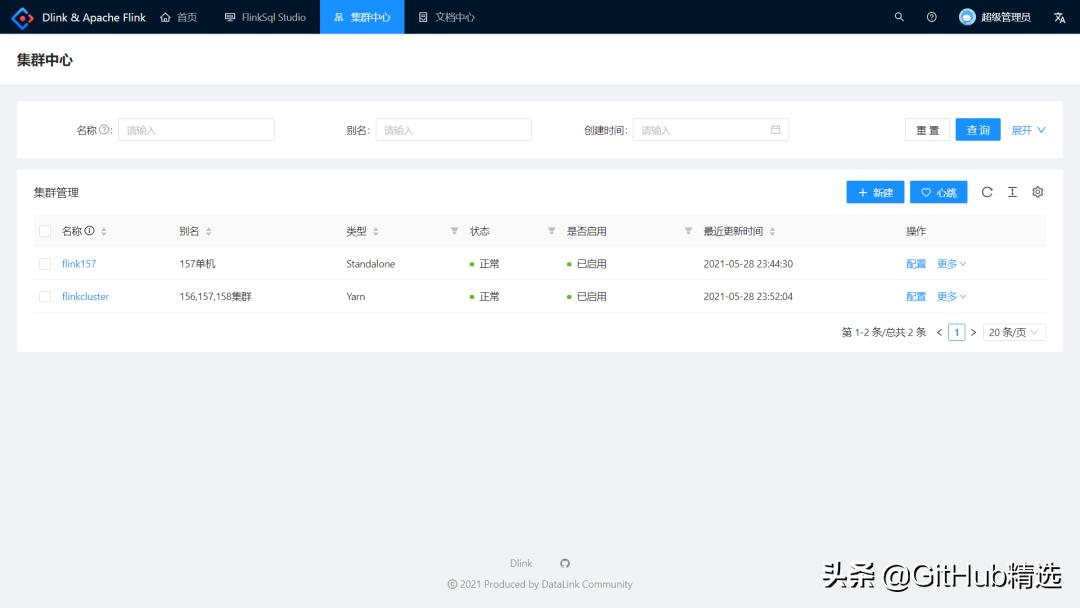This screenshot has height=608, width=1080.
Task: Open the search icon in top bar
Action: (899, 17)
